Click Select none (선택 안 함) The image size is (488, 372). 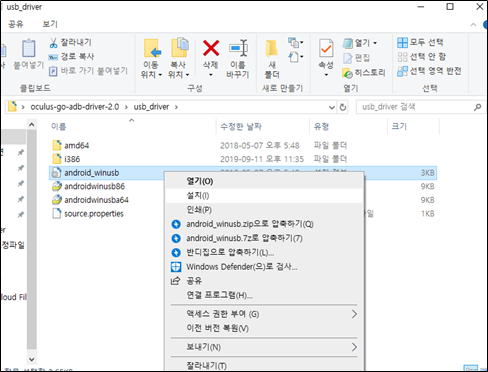[422, 57]
